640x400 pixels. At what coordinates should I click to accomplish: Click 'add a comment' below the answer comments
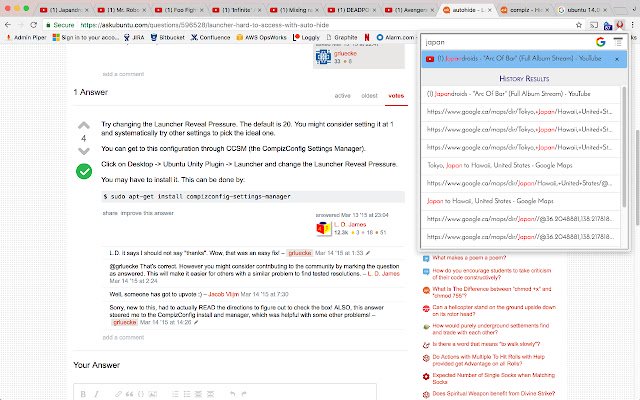123,338
